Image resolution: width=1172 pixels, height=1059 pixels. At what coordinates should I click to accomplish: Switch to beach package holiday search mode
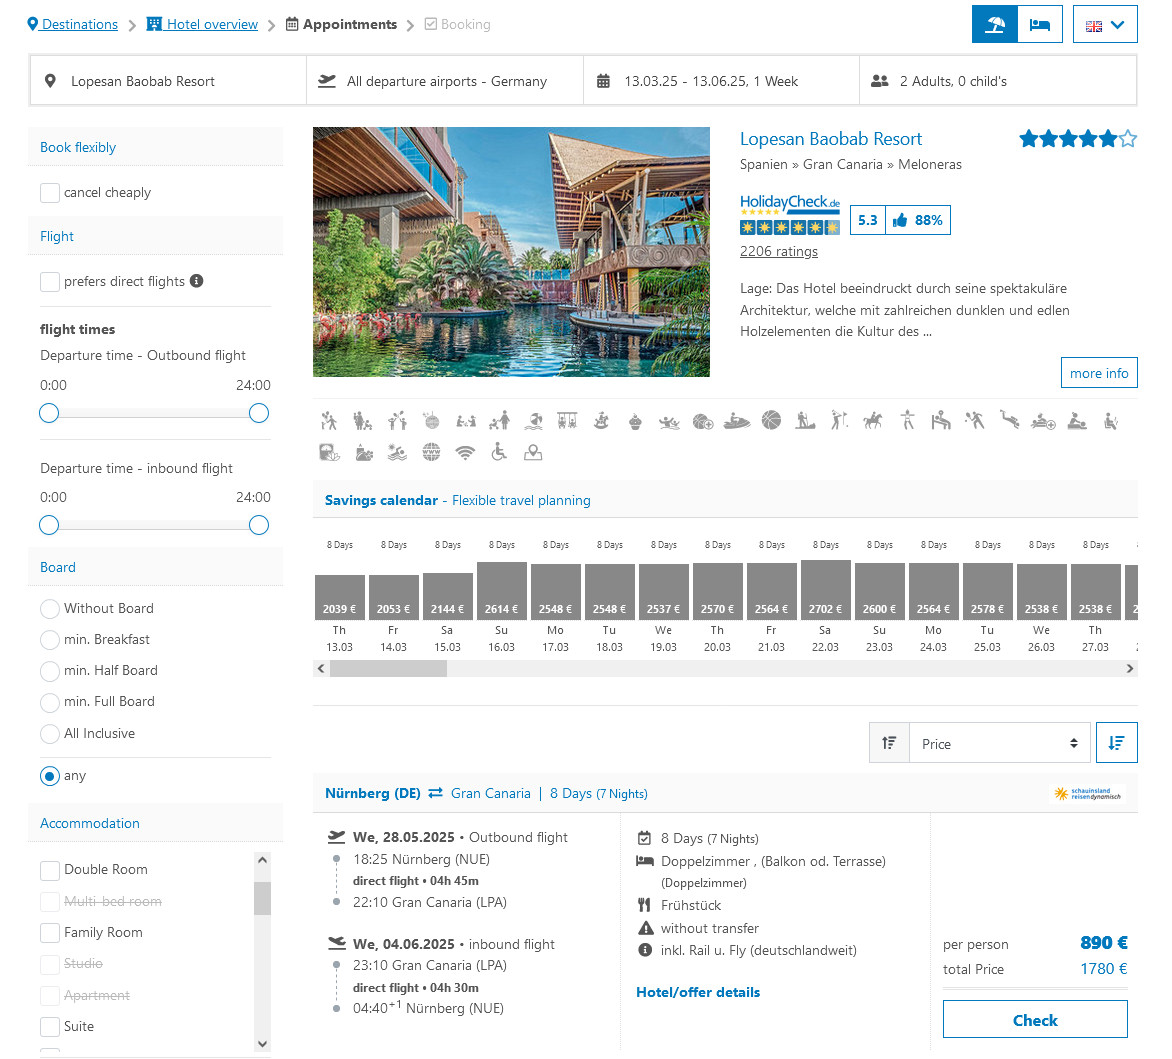[x=994, y=25]
